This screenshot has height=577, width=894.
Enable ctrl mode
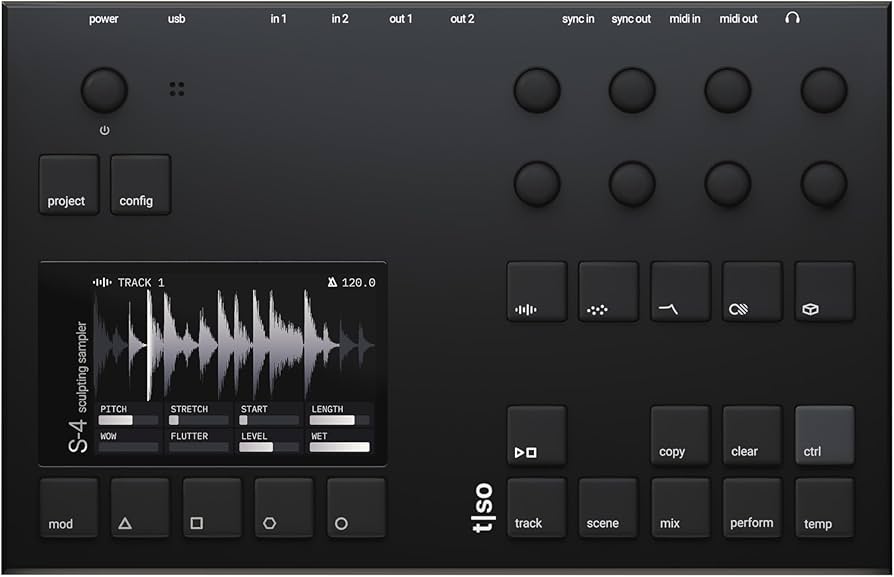824,437
